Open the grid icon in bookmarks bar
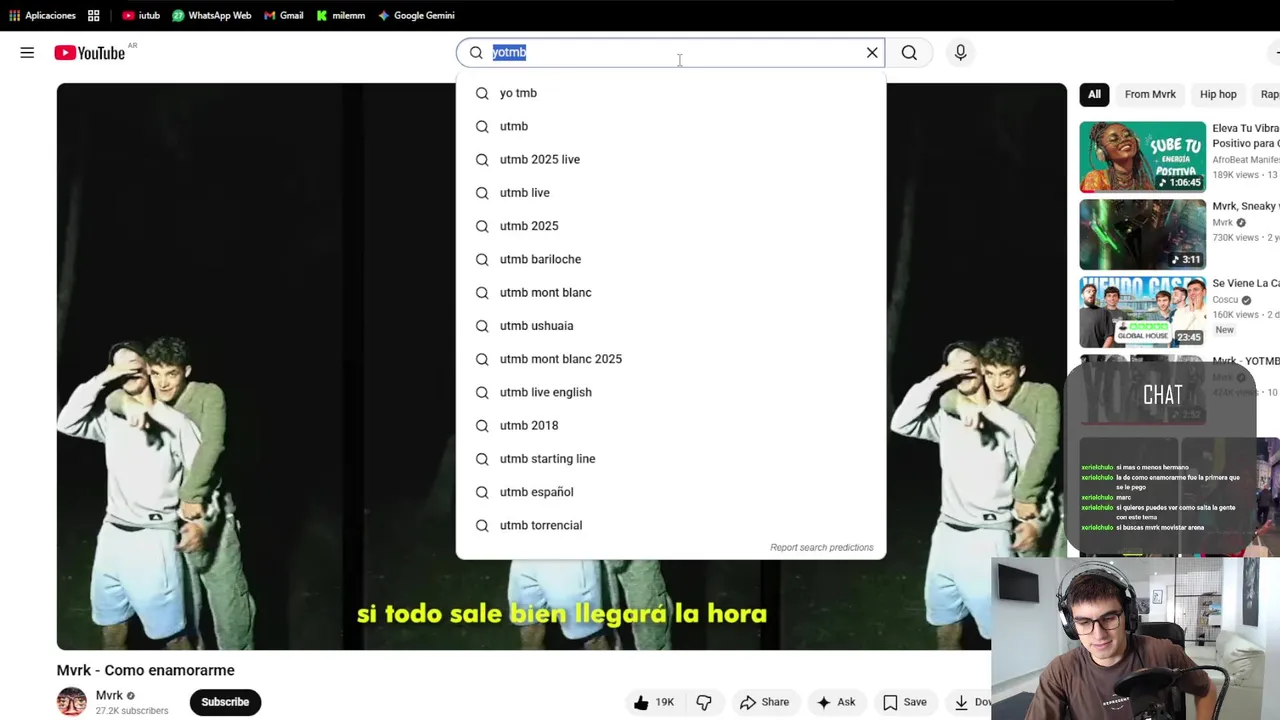The height and width of the screenshot is (720, 1280). [x=93, y=15]
